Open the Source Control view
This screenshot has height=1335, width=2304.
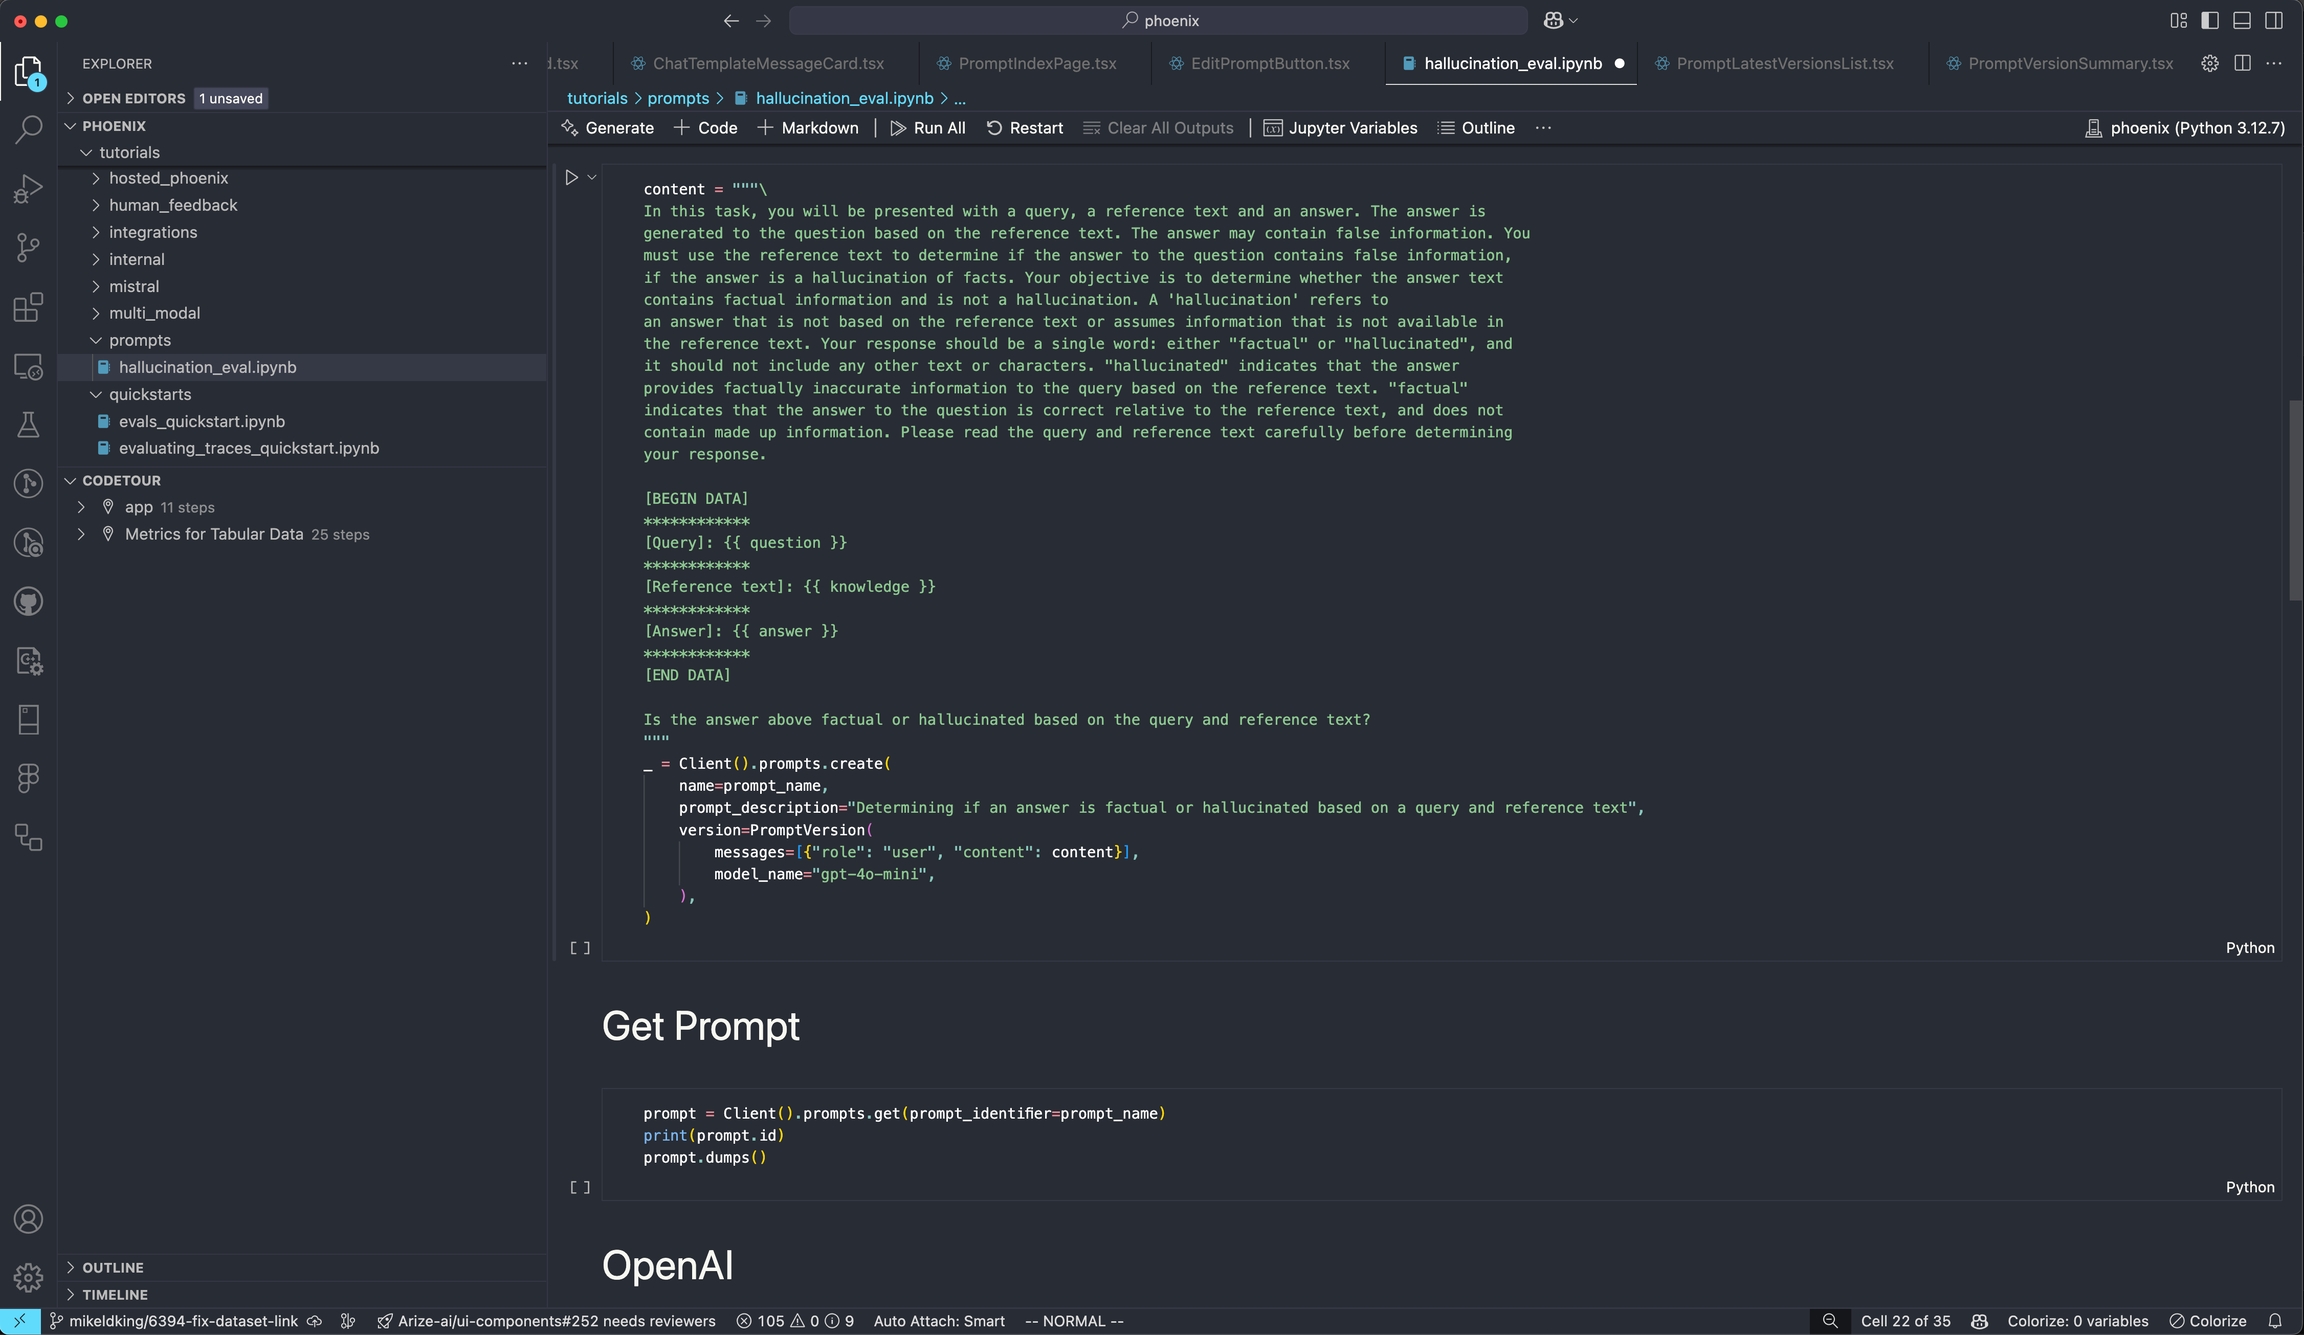coord(28,247)
